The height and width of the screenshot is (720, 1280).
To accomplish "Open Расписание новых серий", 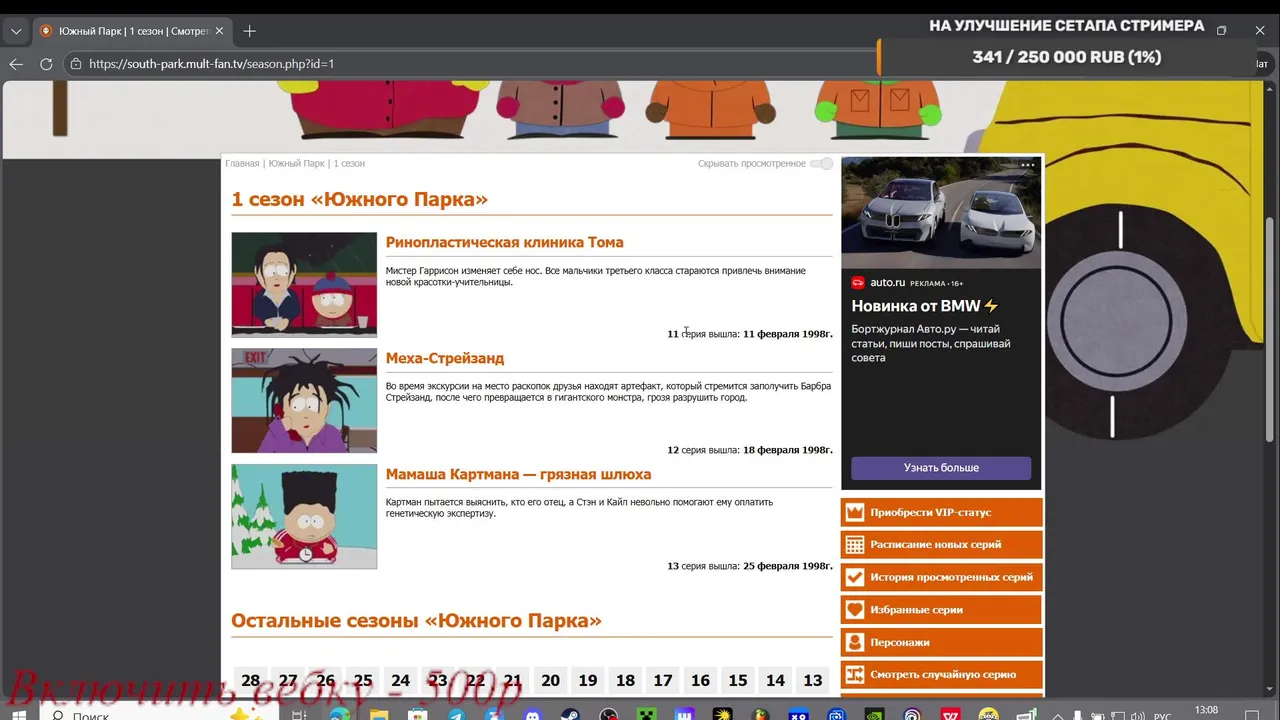I will 942,545.
